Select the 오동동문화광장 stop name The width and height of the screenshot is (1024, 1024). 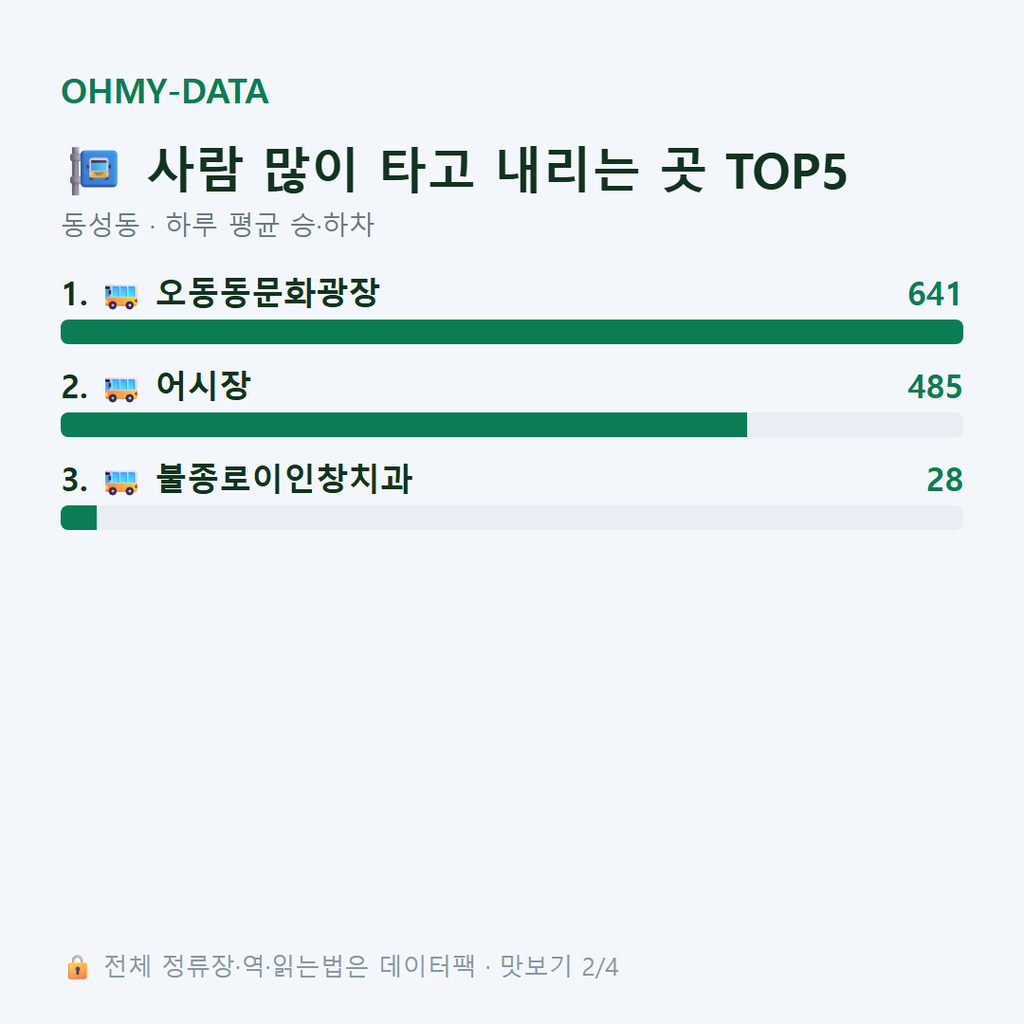point(268,293)
